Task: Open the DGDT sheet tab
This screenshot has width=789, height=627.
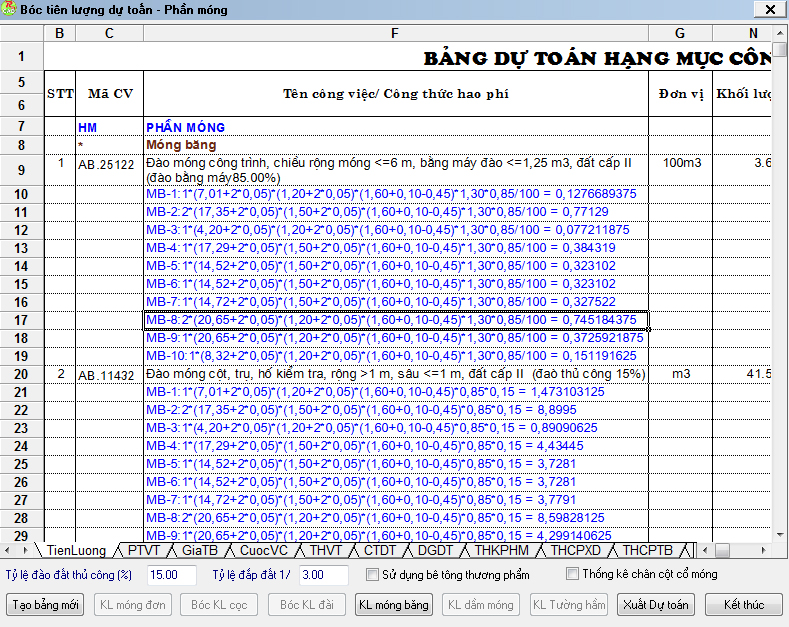Action: (x=435, y=551)
